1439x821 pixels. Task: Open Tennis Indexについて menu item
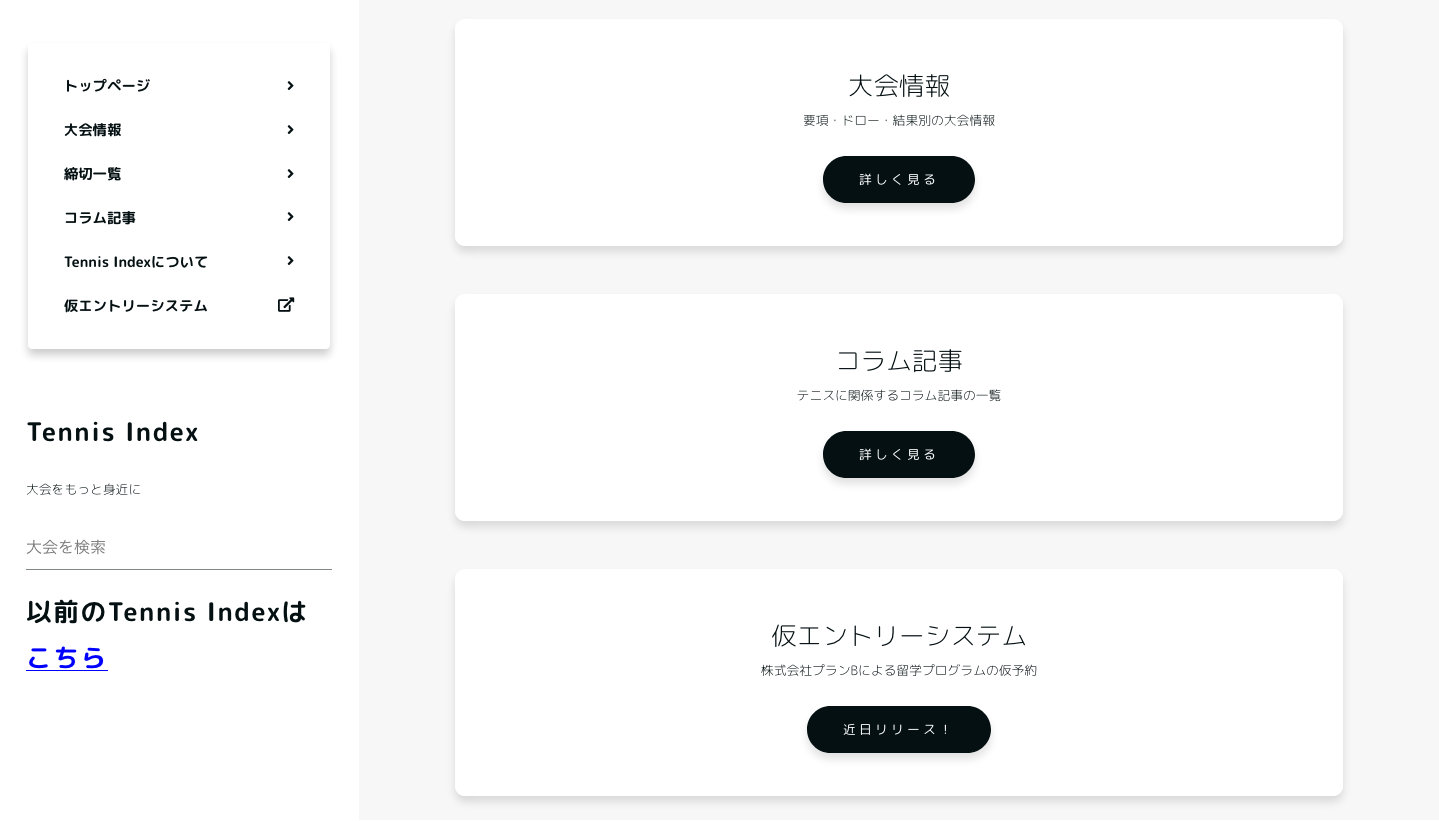pos(136,262)
